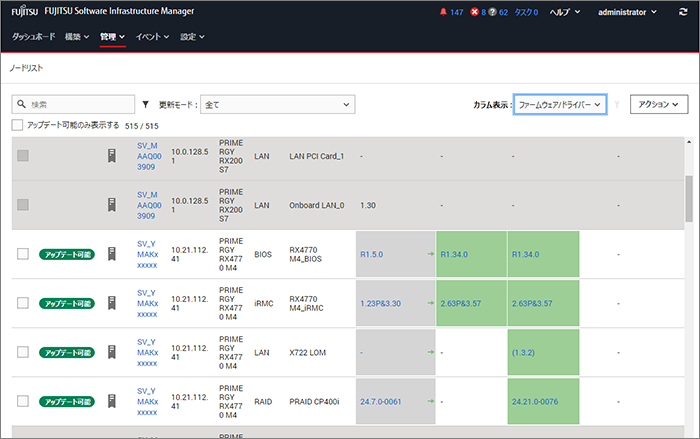Screen dimensions: 700x439
Task: Click the 515 / 515 count text
Action: coord(142,126)
